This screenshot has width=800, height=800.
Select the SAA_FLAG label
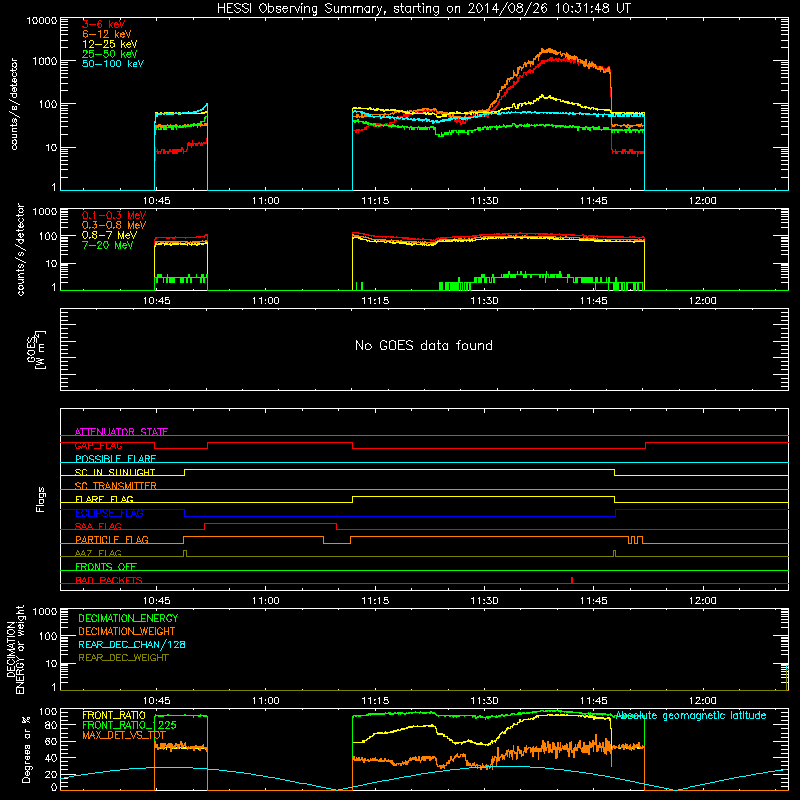98,526
